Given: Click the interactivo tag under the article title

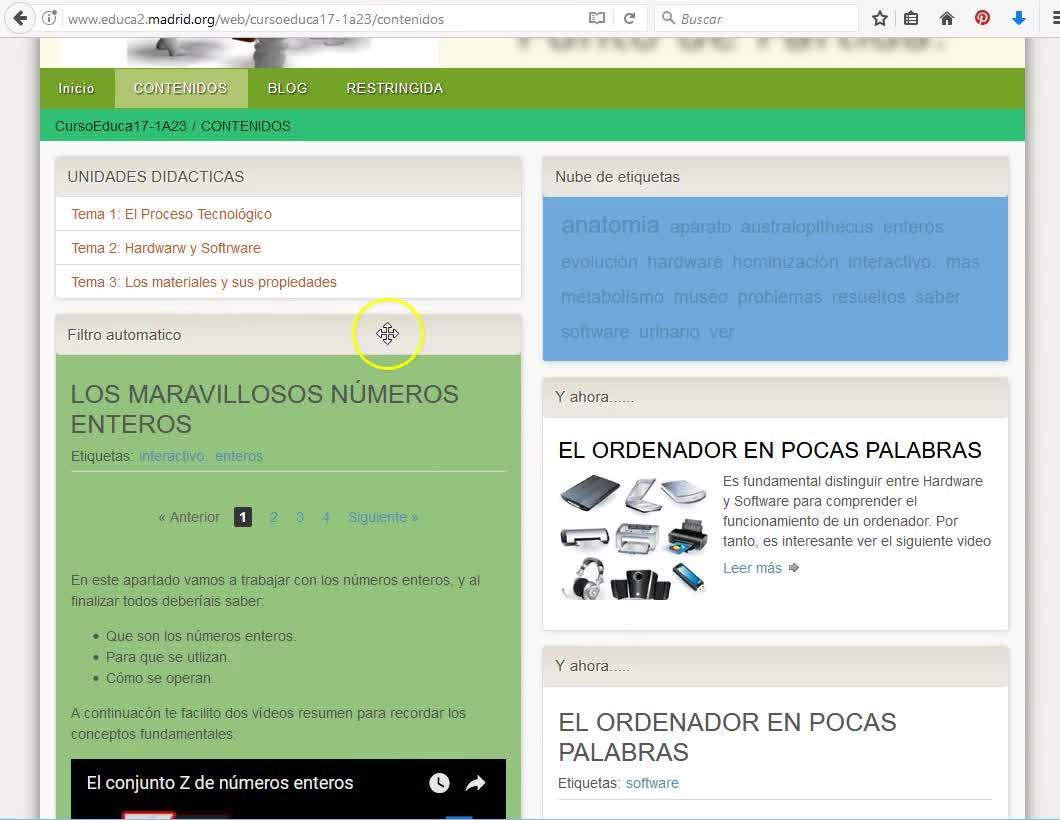Looking at the screenshot, I should (x=172, y=456).
